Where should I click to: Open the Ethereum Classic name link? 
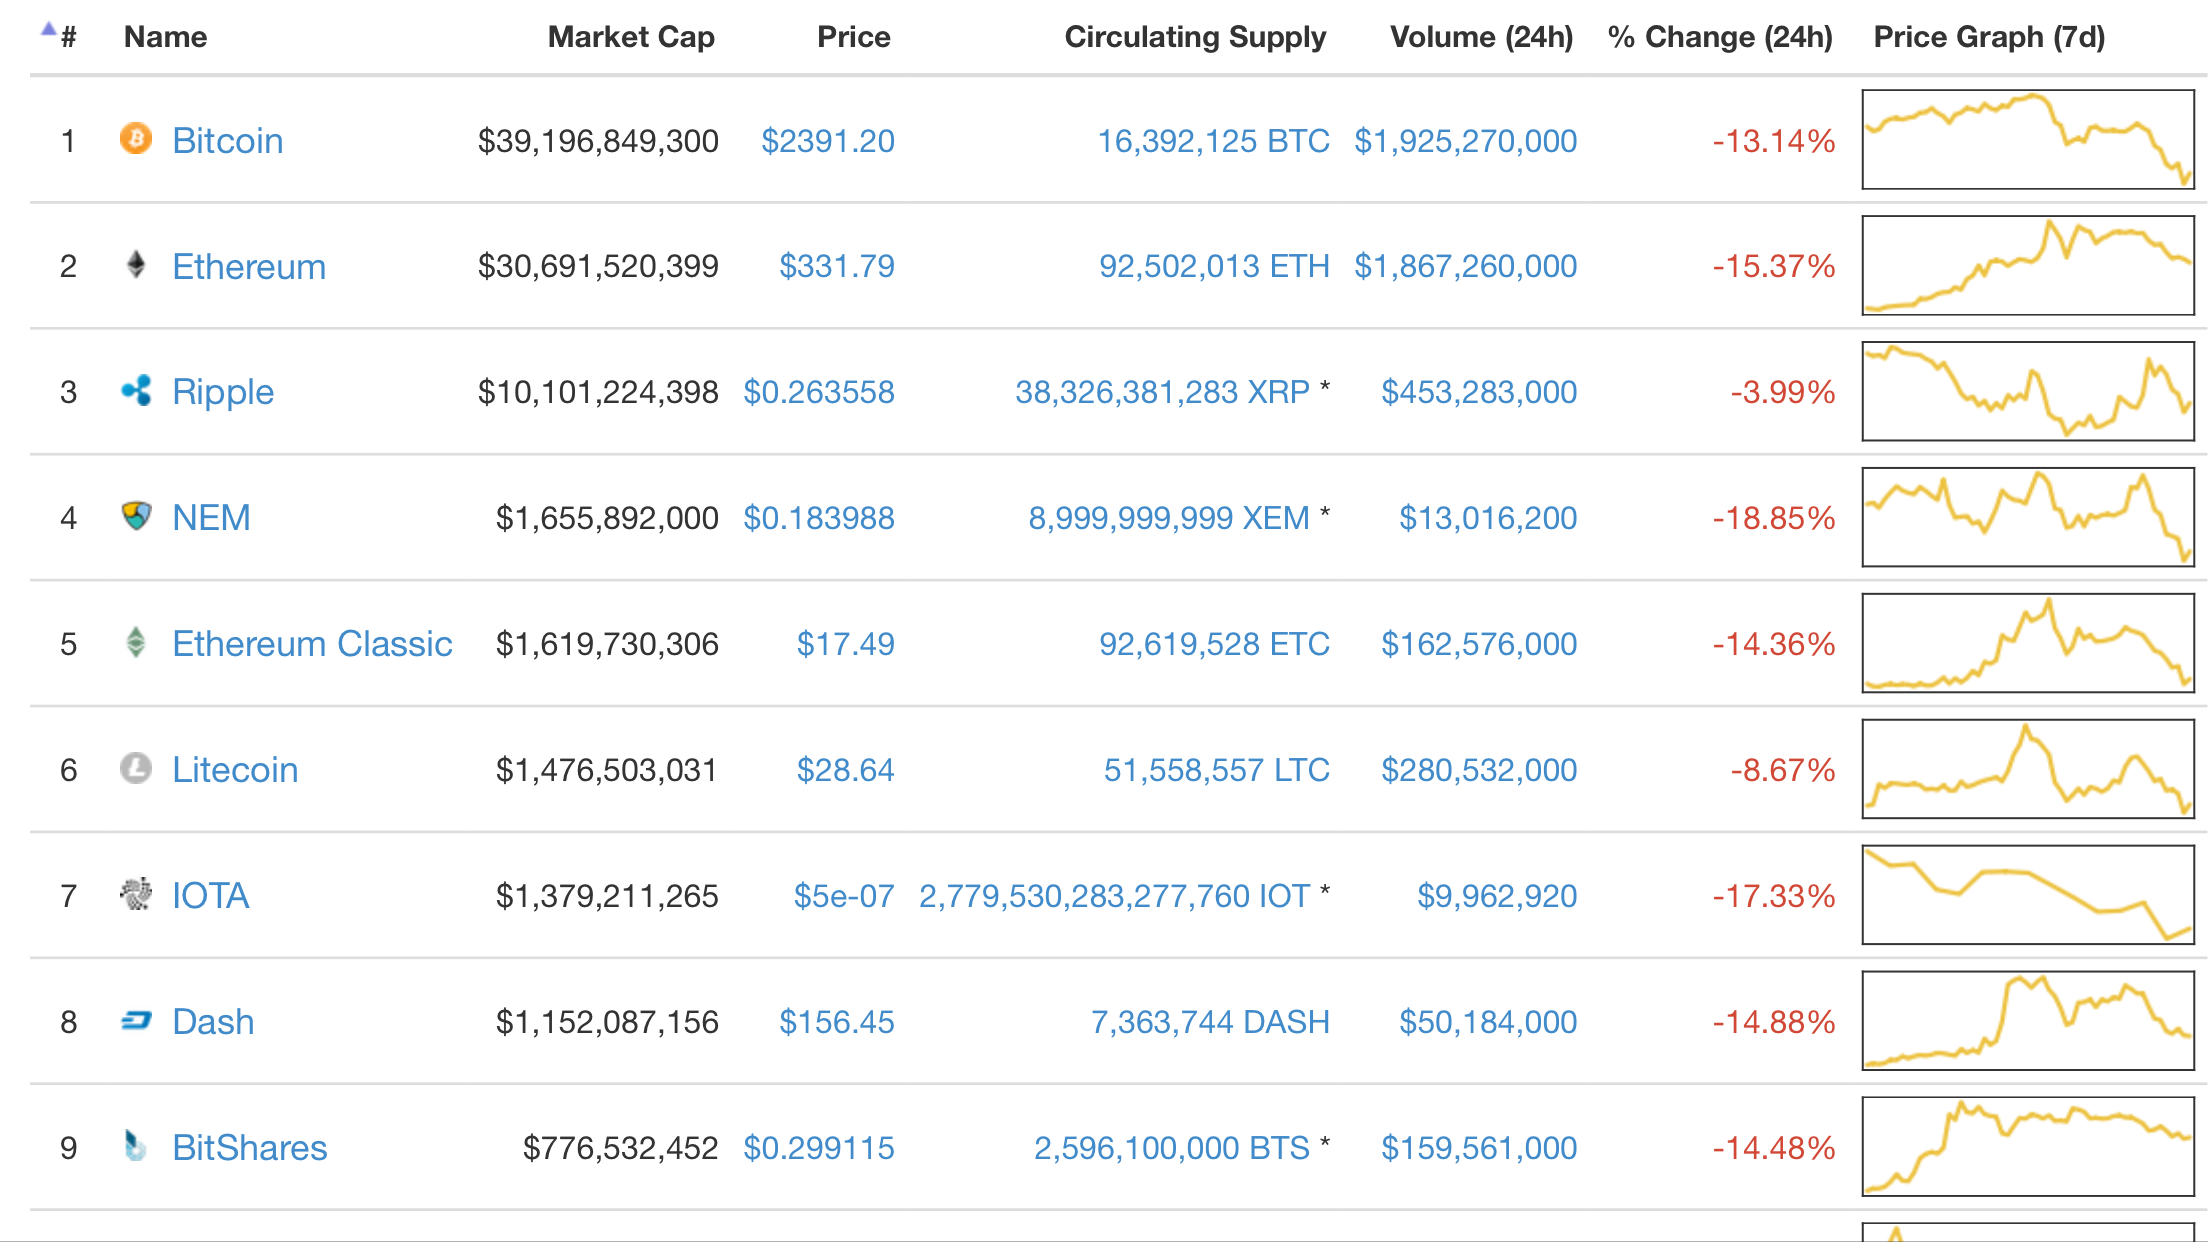[312, 644]
